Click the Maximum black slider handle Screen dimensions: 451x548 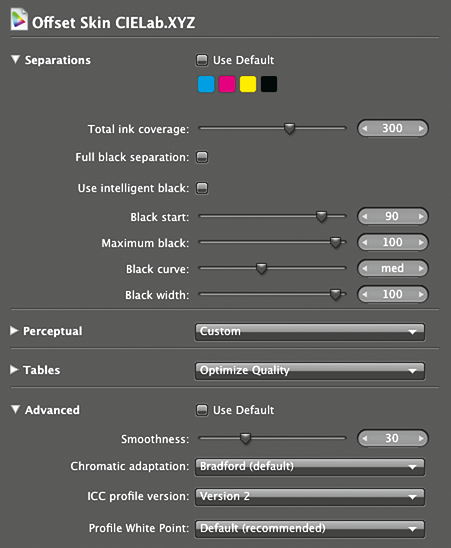pyautogui.click(x=335, y=242)
